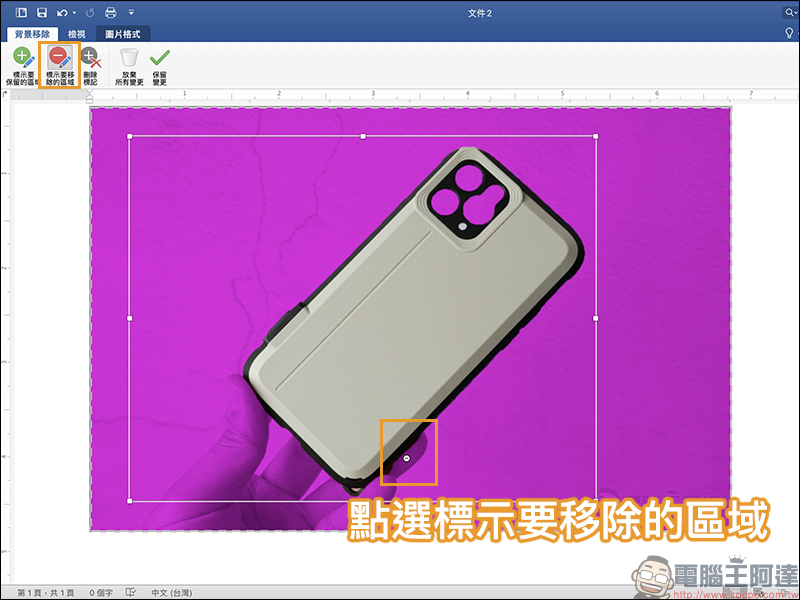Image resolution: width=800 pixels, height=600 pixels.
Task: Open the 圖片格式 ribbon tab
Action: (122, 34)
